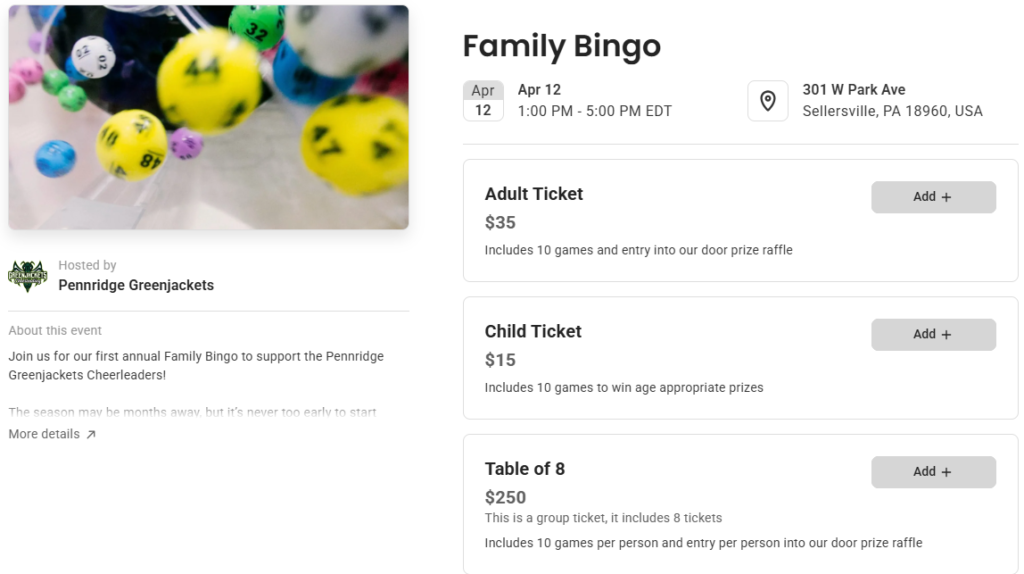1024x574 pixels.
Task: Click the Pennridge Greenjackets logo
Action: [x=28, y=276]
